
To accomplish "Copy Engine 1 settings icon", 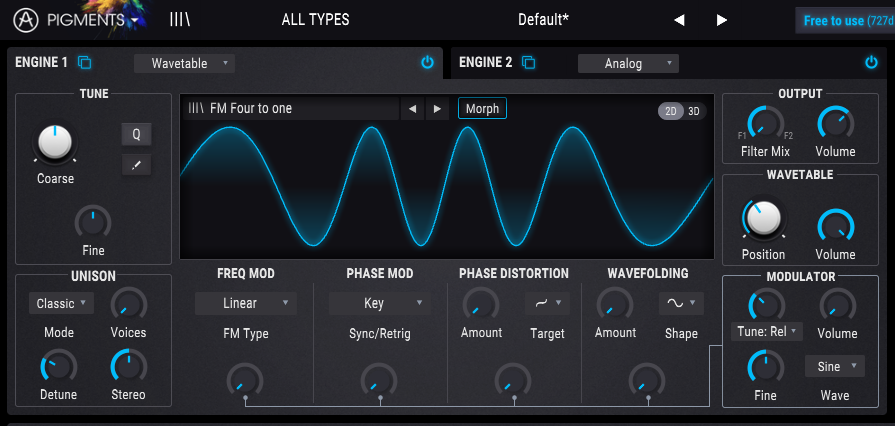I will 84,62.
